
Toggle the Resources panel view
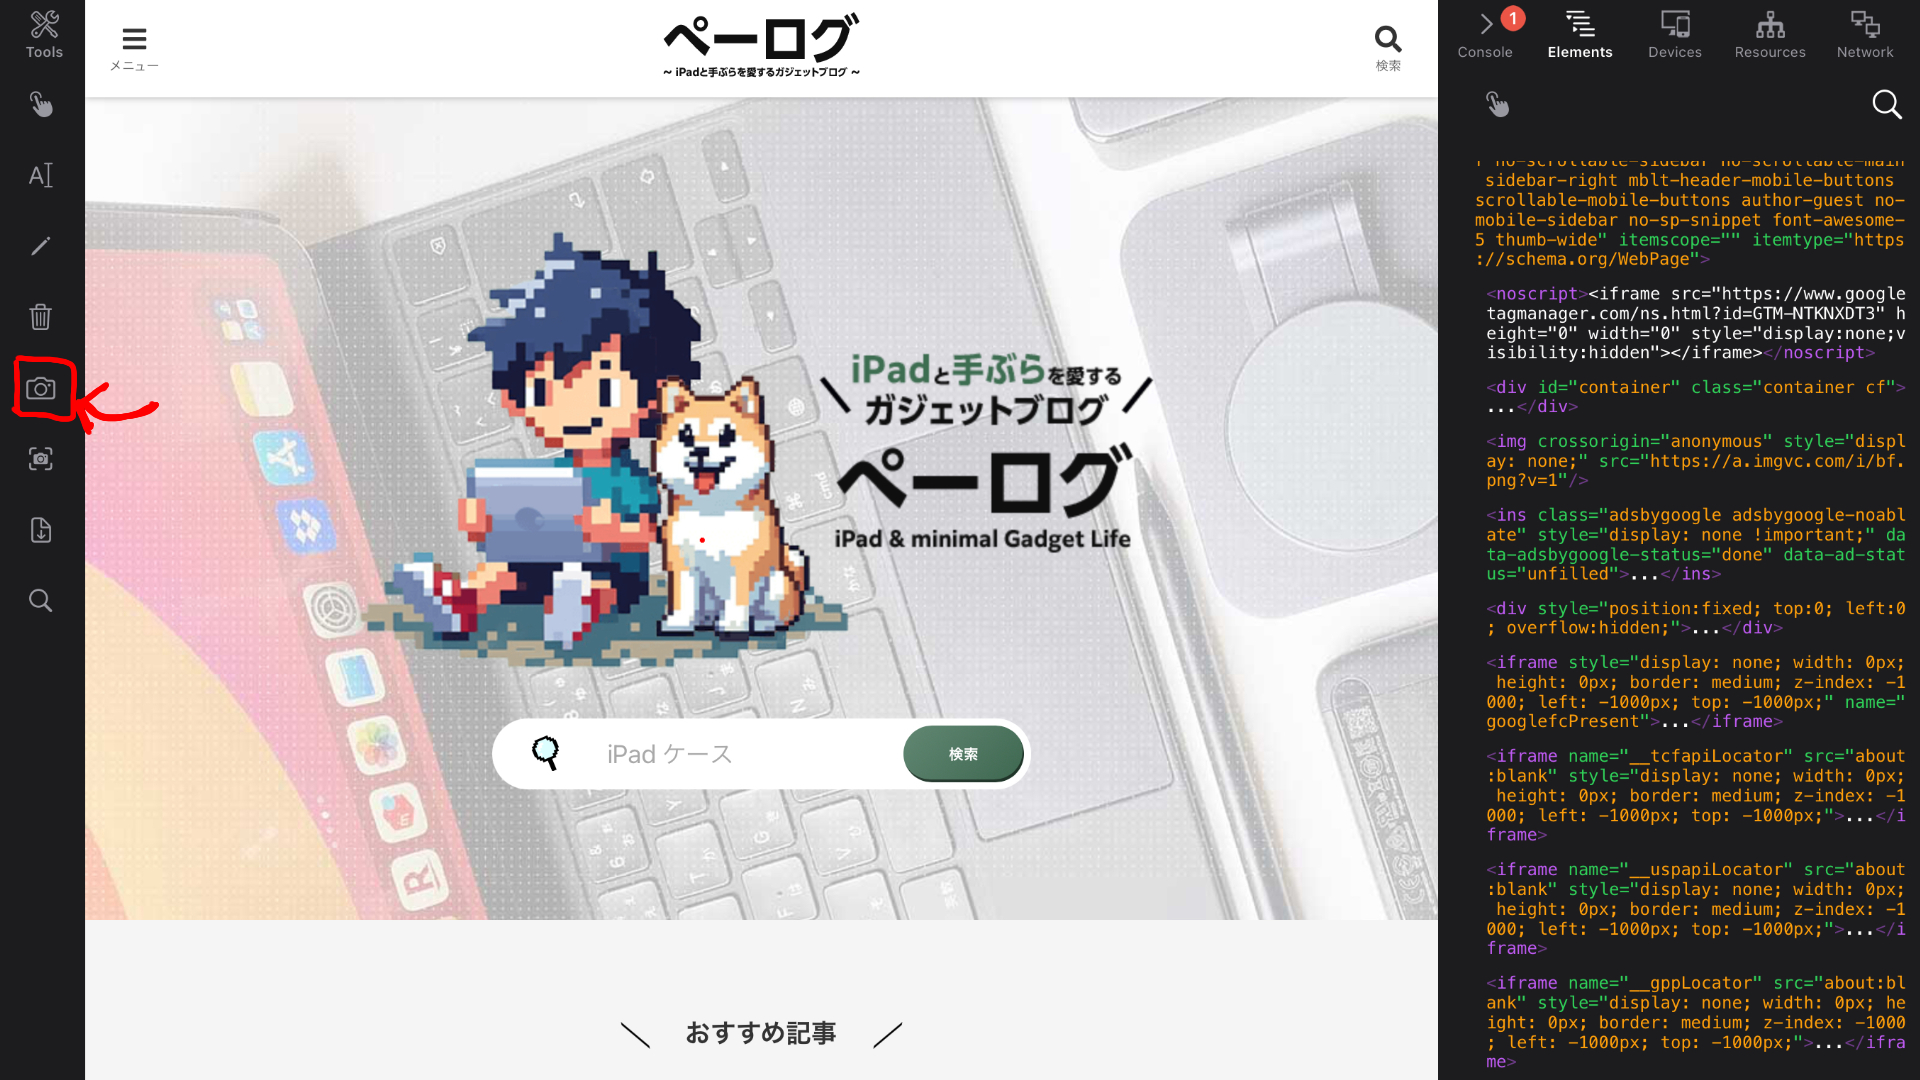pos(1770,33)
